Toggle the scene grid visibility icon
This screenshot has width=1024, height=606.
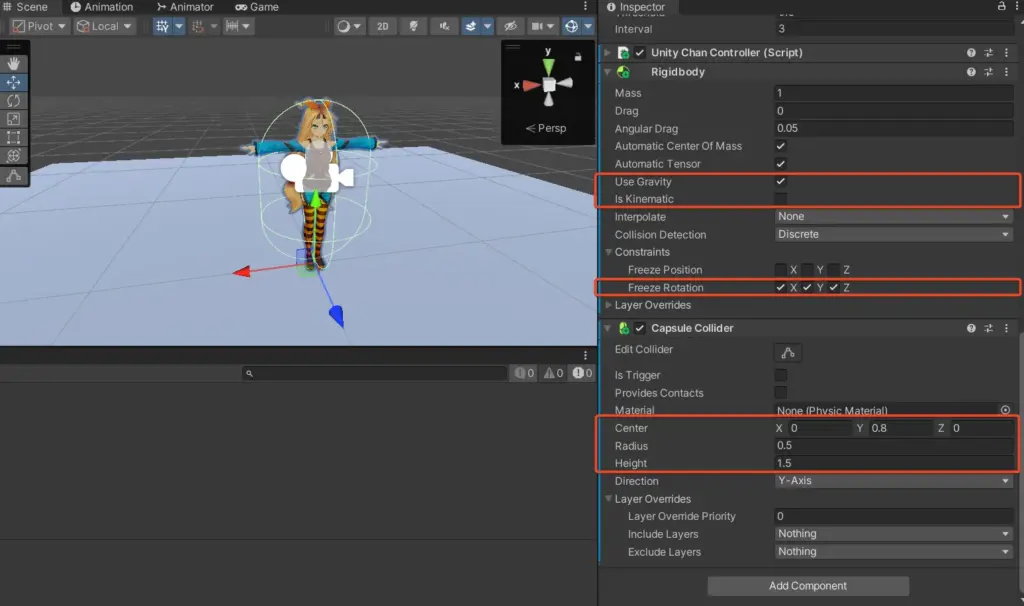tap(162, 26)
